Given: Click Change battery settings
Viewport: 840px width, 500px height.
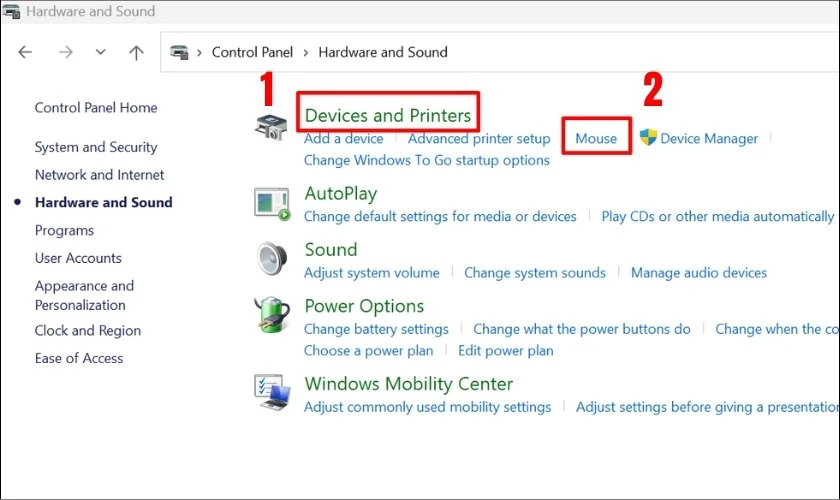Looking at the screenshot, I should (376, 329).
